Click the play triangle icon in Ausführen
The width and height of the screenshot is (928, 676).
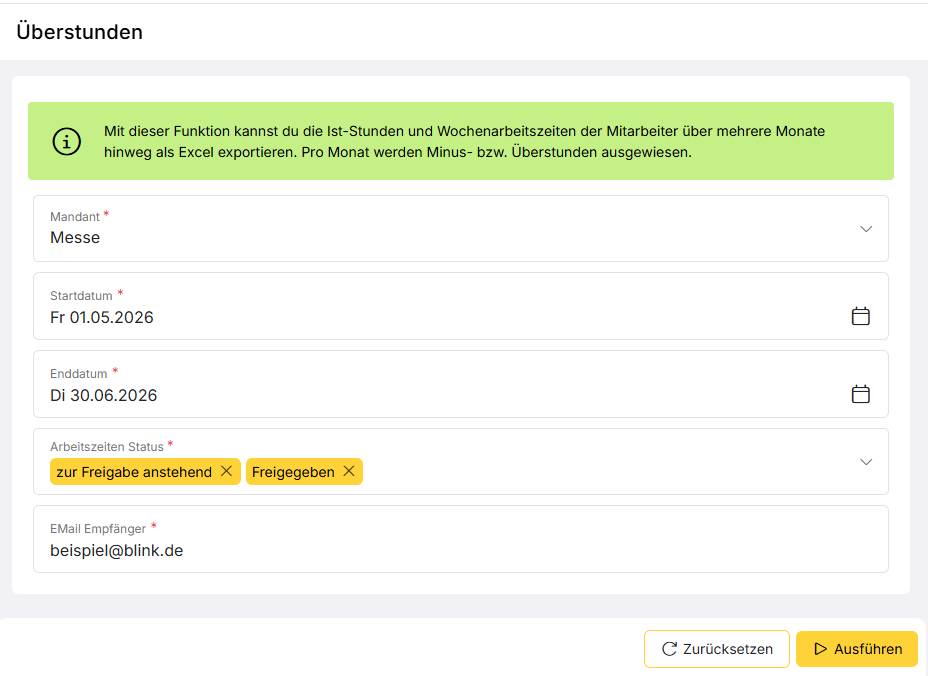click(820, 649)
